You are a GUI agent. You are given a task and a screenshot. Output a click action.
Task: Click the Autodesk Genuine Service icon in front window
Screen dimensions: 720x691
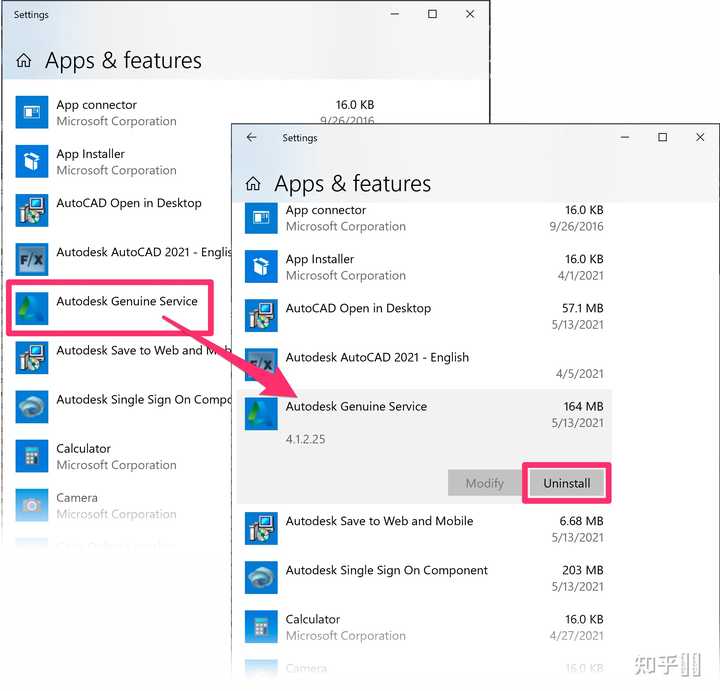[261, 414]
